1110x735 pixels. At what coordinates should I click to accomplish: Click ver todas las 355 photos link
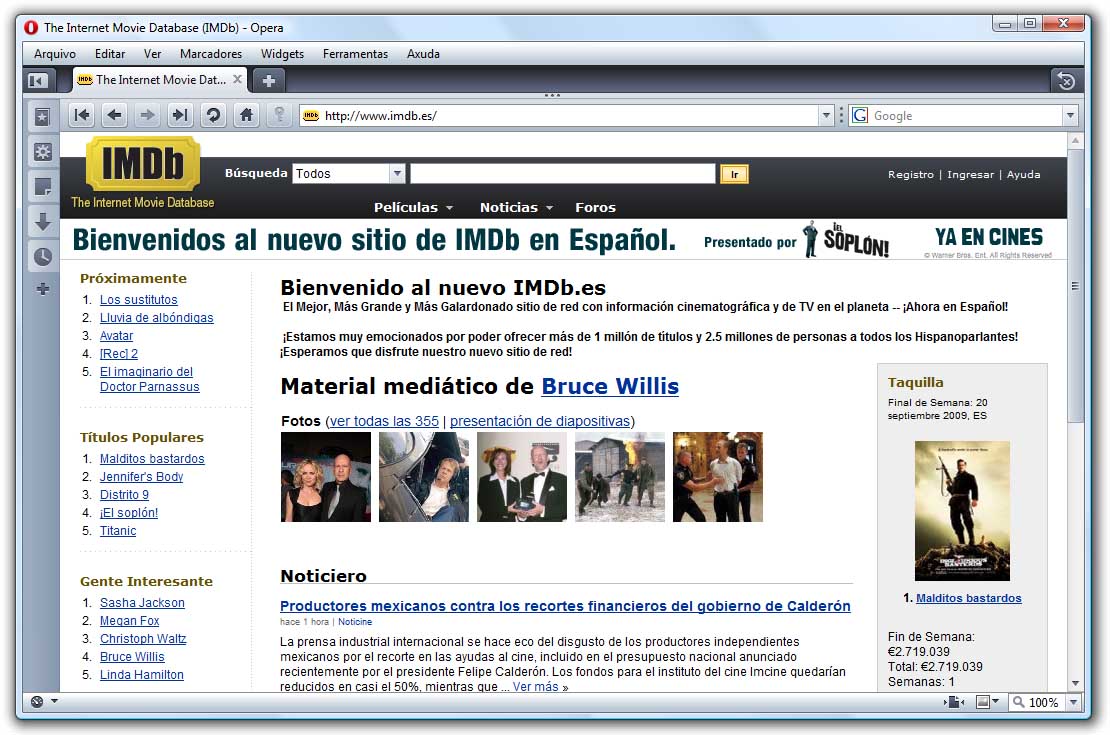[x=384, y=421]
